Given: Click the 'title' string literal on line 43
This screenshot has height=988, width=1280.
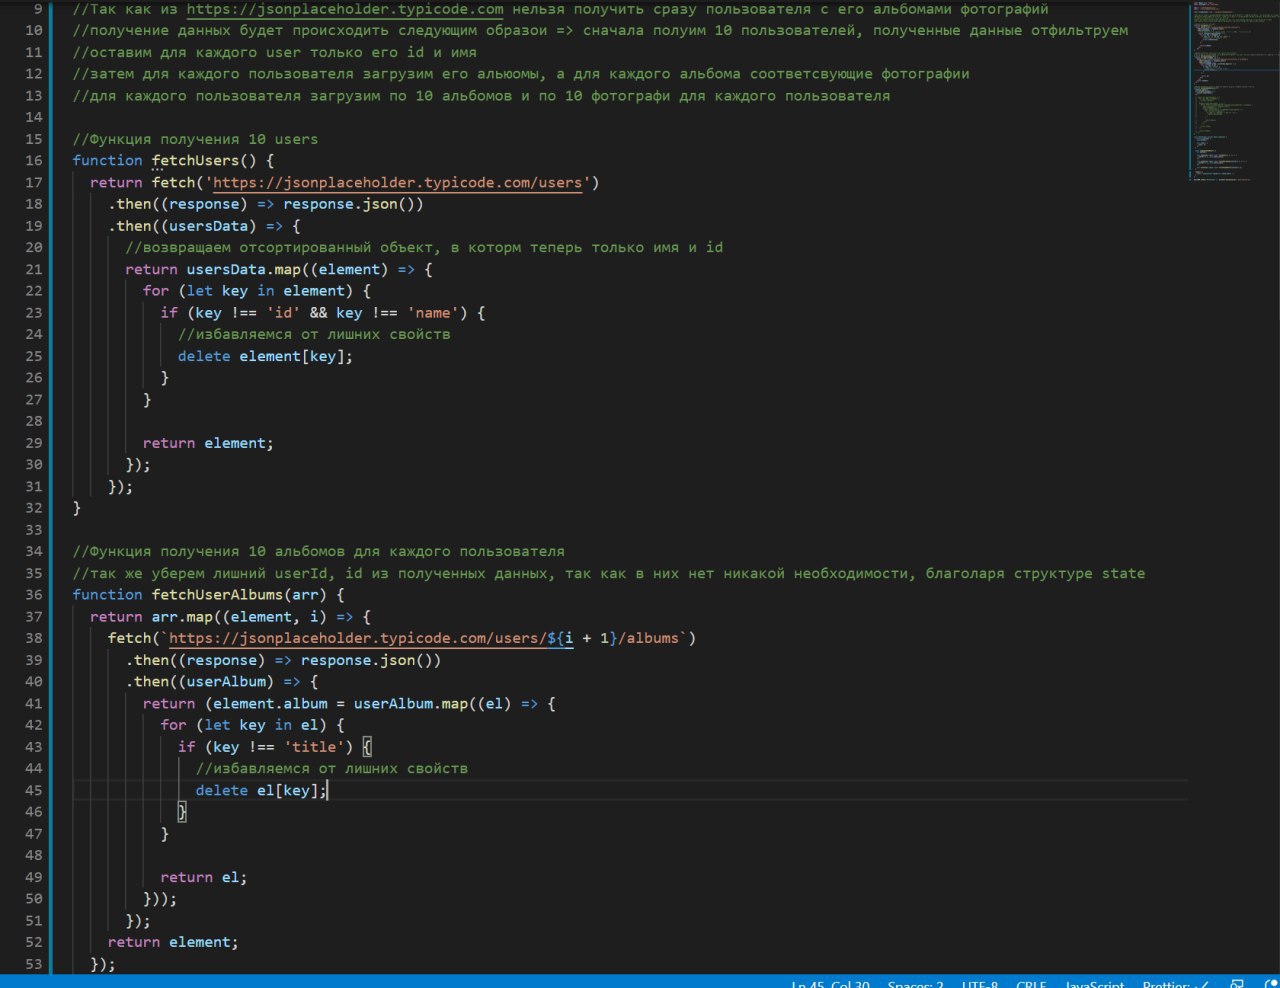Looking at the screenshot, I should pos(314,746).
